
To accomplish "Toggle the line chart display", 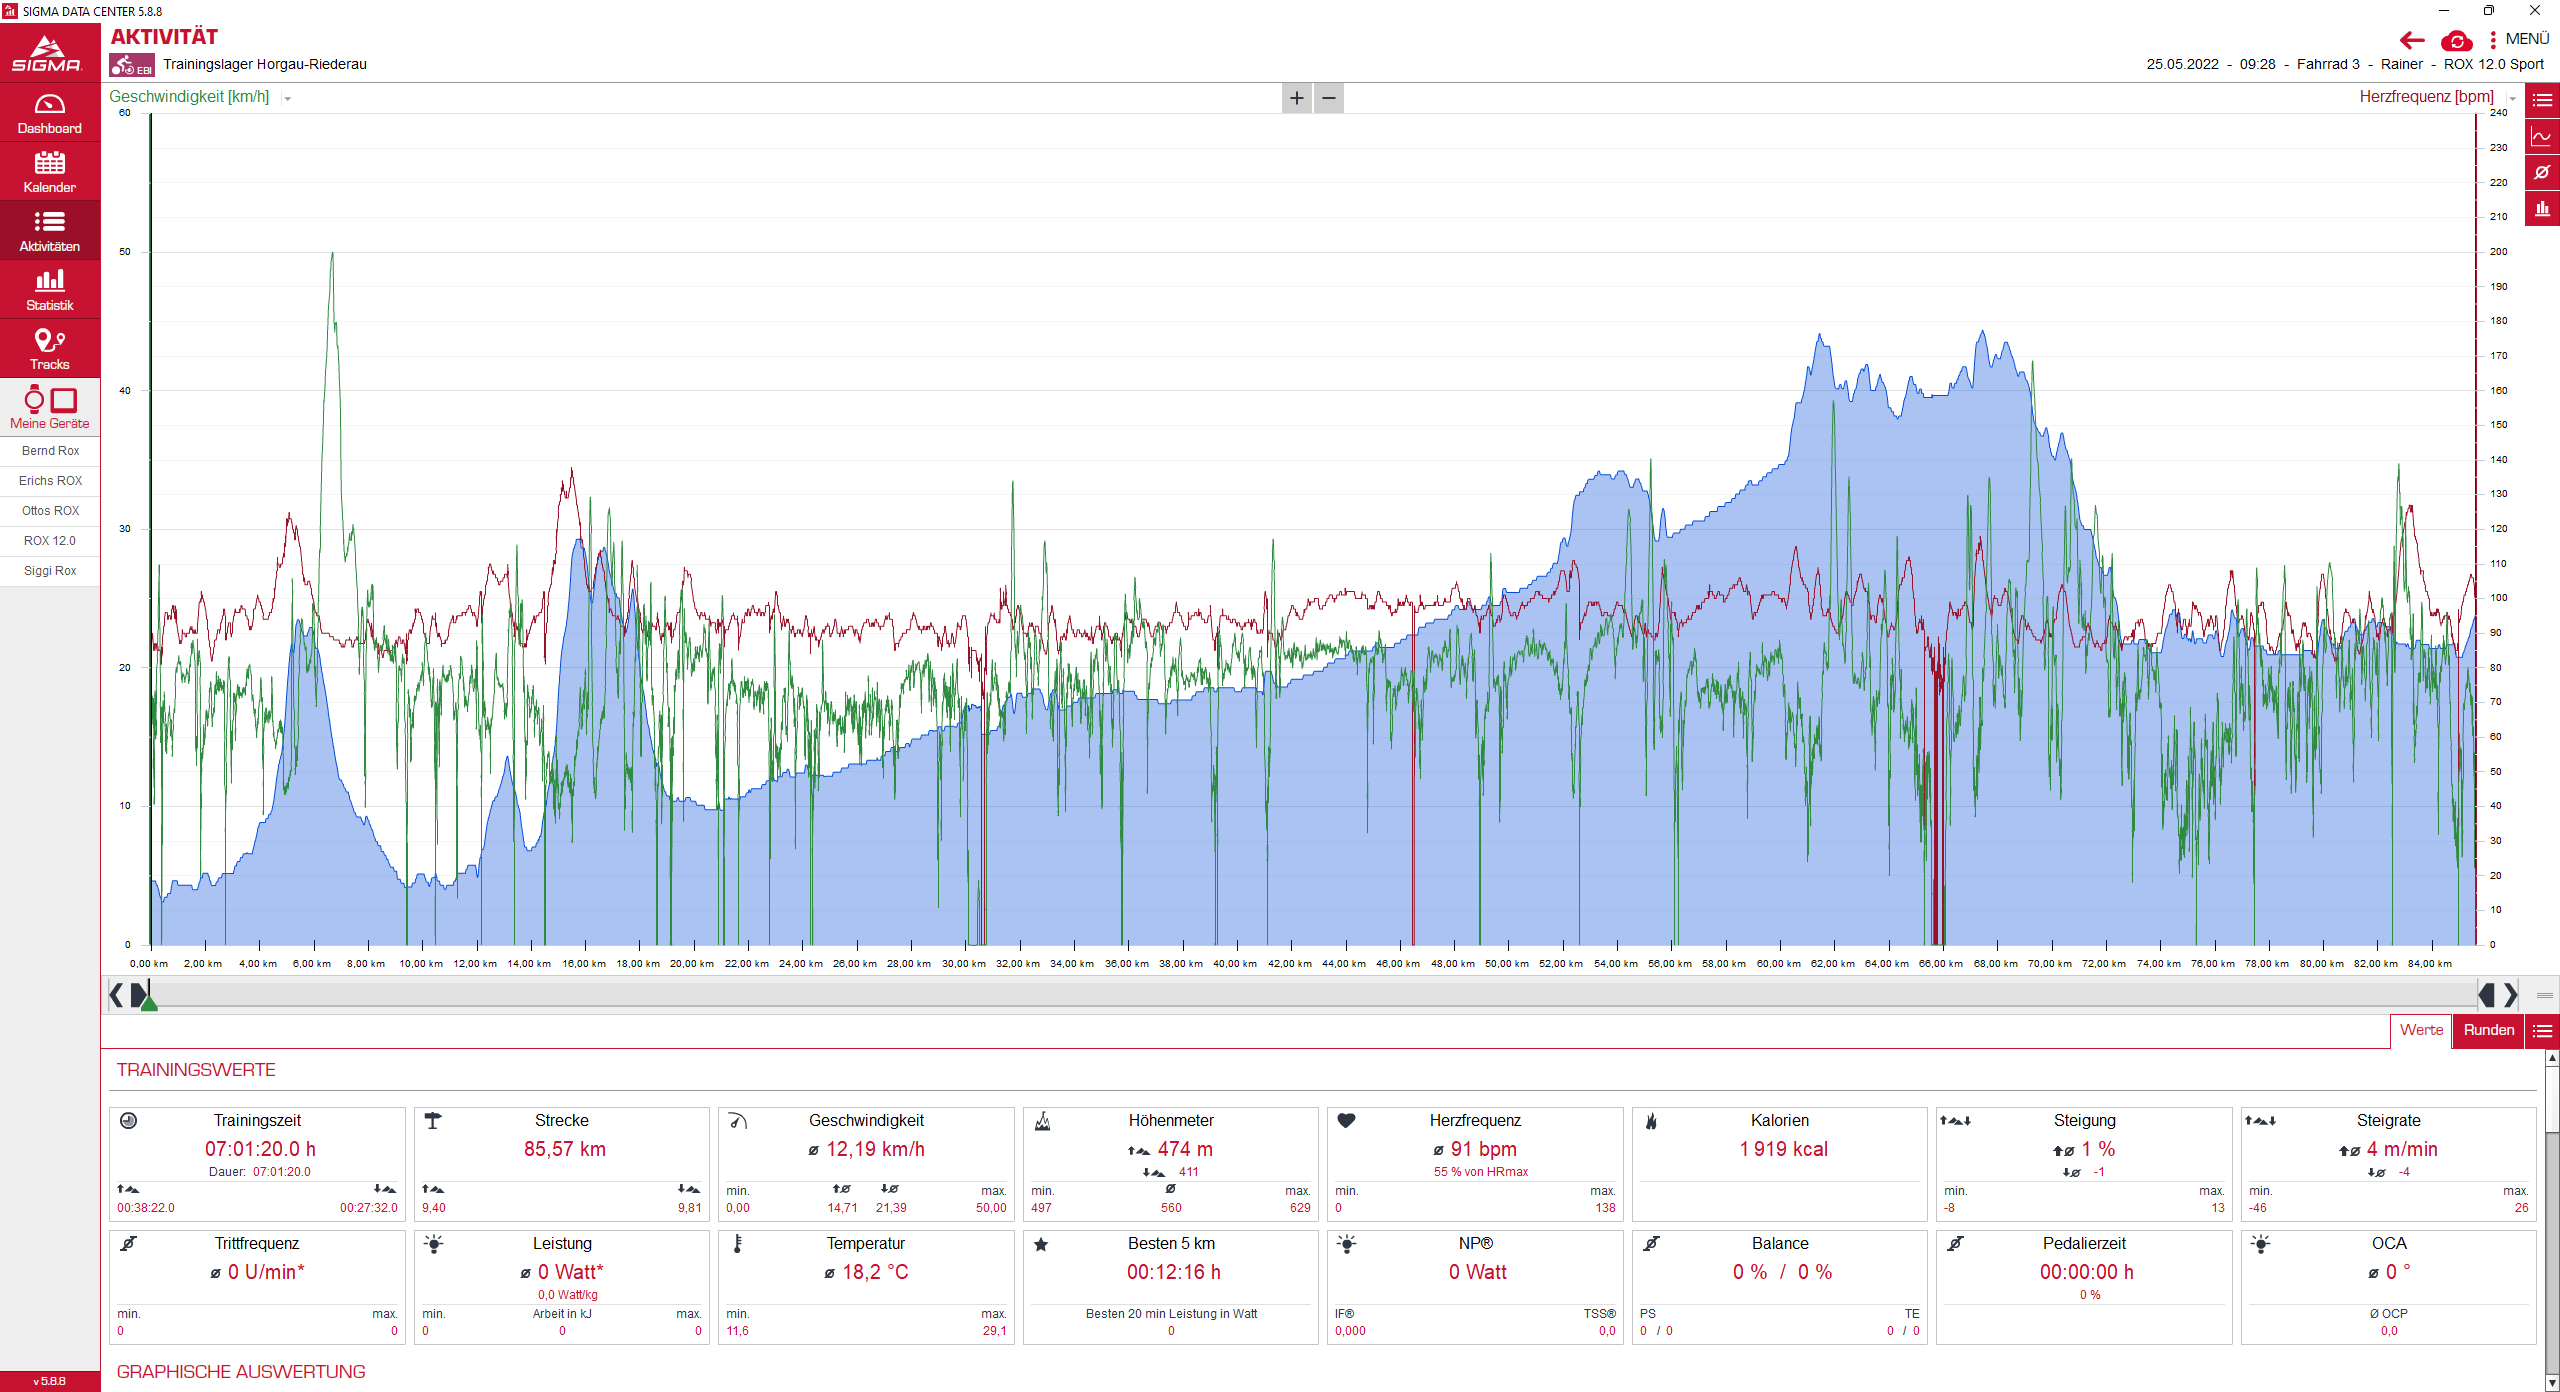I will pos(2542,137).
